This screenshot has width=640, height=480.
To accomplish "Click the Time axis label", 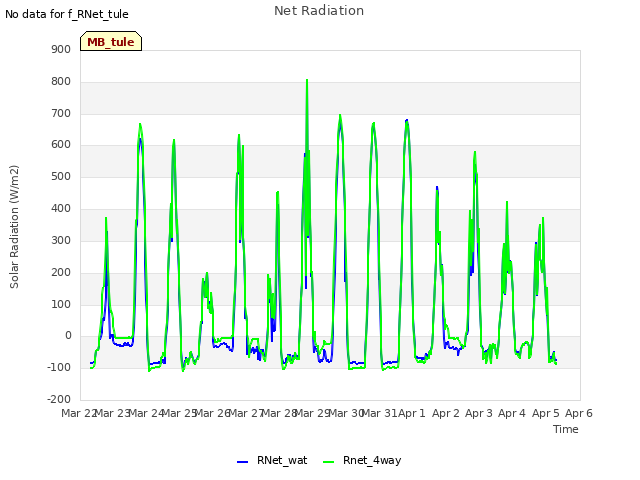I will coord(566,429).
